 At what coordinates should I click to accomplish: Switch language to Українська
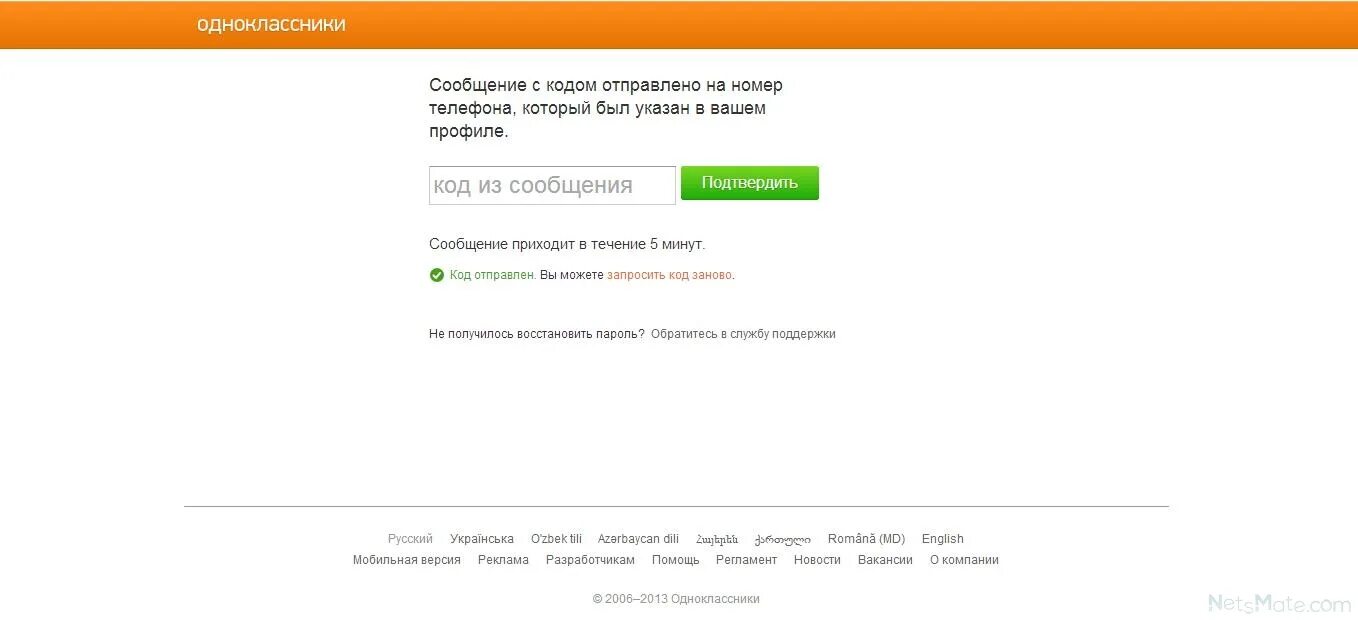[x=482, y=538]
